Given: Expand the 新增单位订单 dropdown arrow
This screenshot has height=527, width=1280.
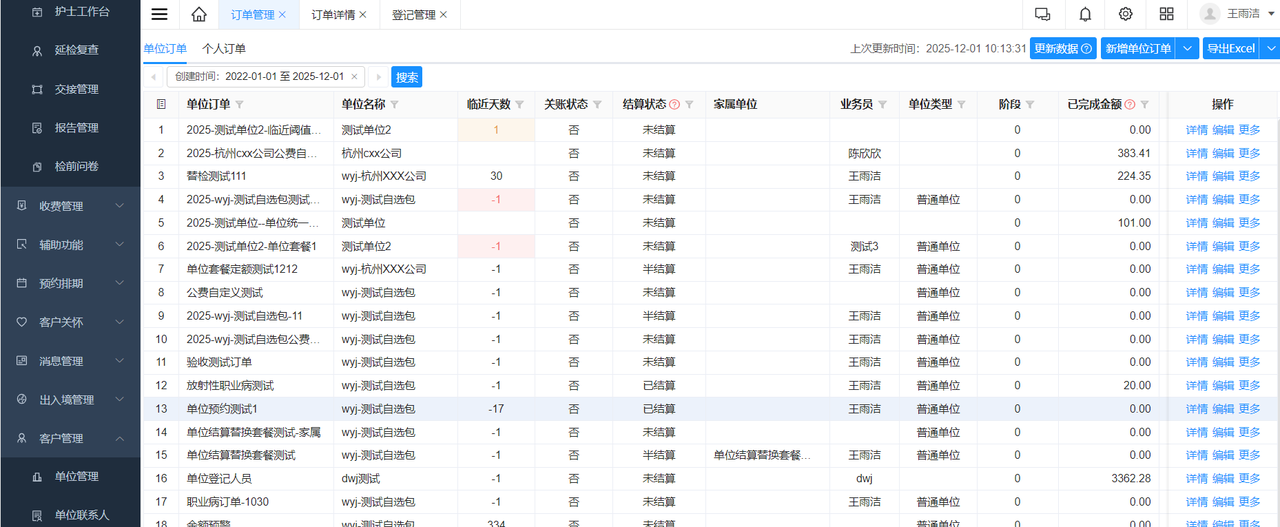Looking at the screenshot, I should (x=1187, y=48).
